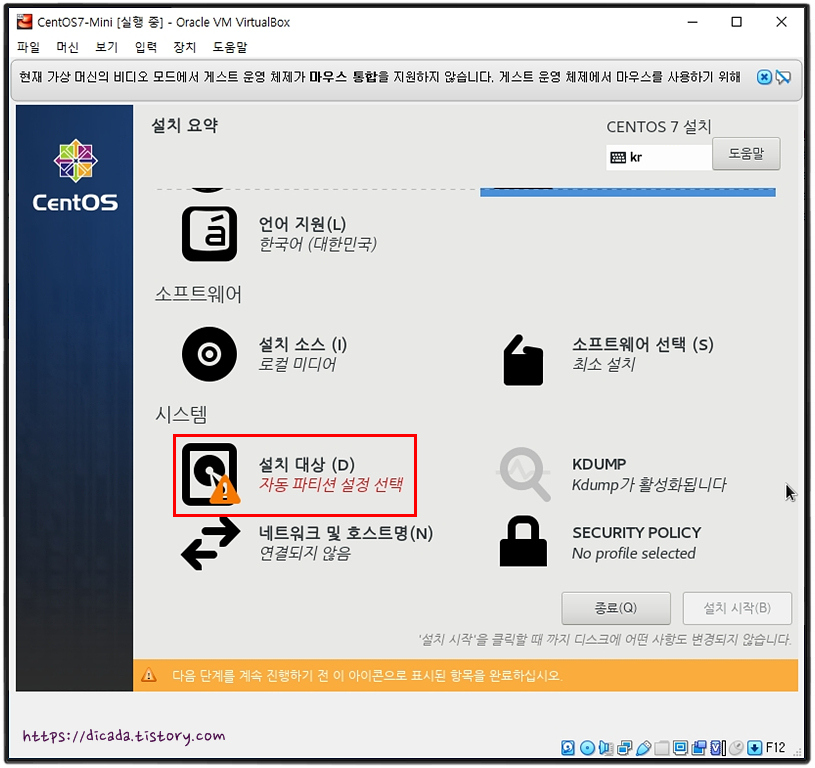This screenshot has width=815, height=768.
Task: Close the VirtualBox window
Action: [781, 22]
